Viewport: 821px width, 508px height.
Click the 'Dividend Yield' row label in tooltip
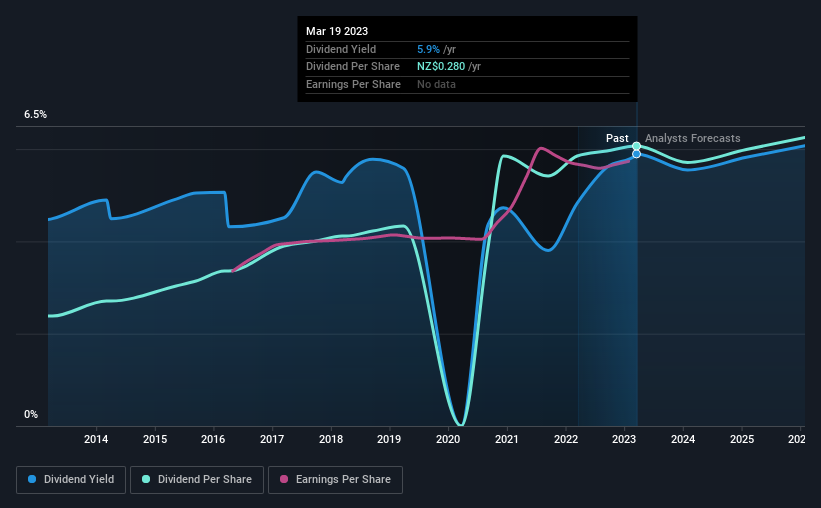coord(341,49)
